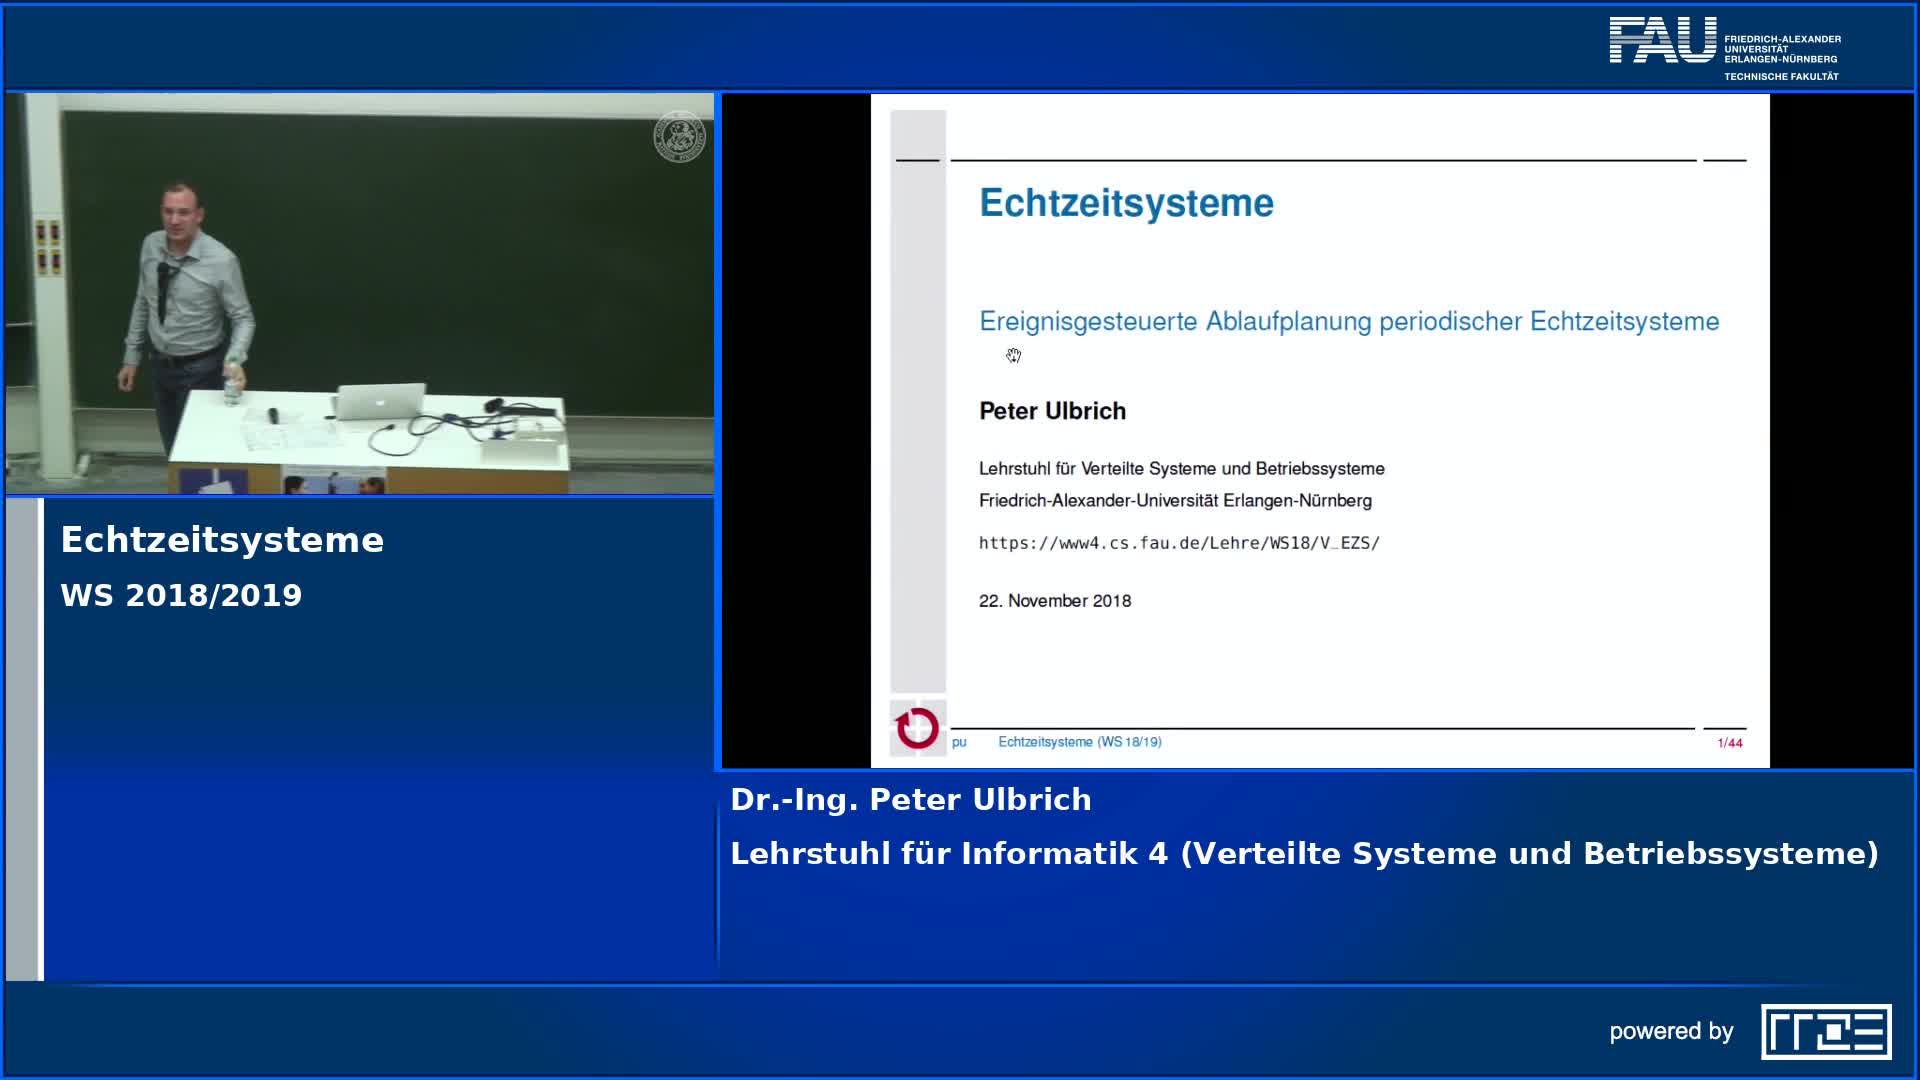Click the slide page number 1/44

point(1729,743)
